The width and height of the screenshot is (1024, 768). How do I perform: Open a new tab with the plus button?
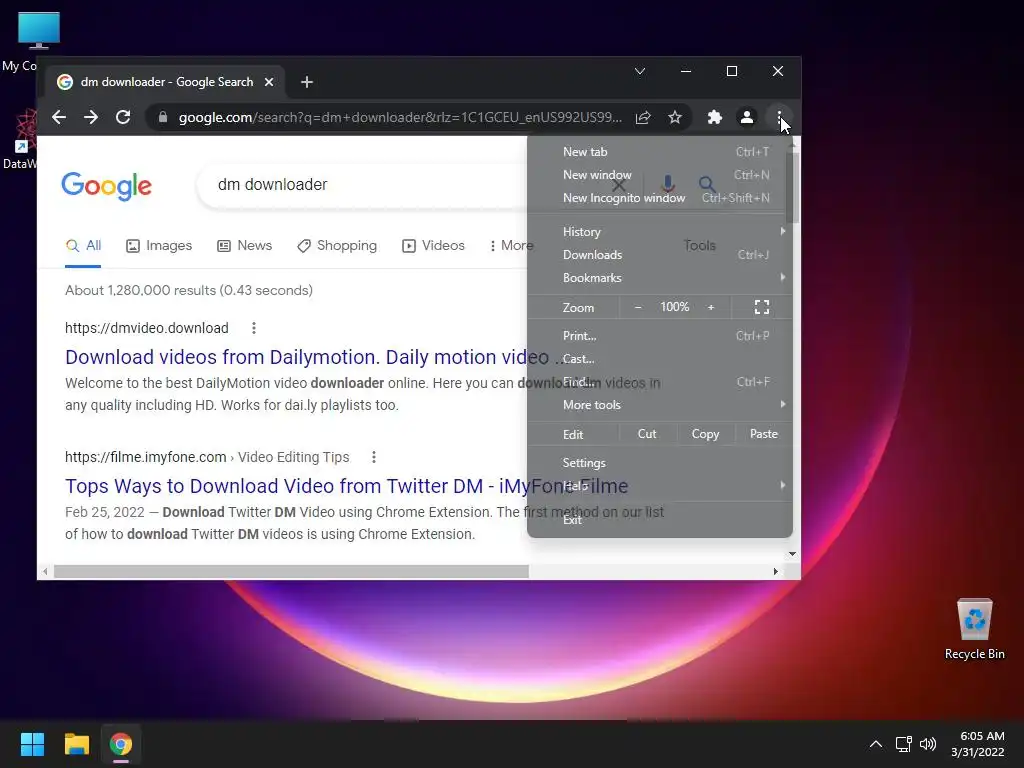(x=307, y=82)
